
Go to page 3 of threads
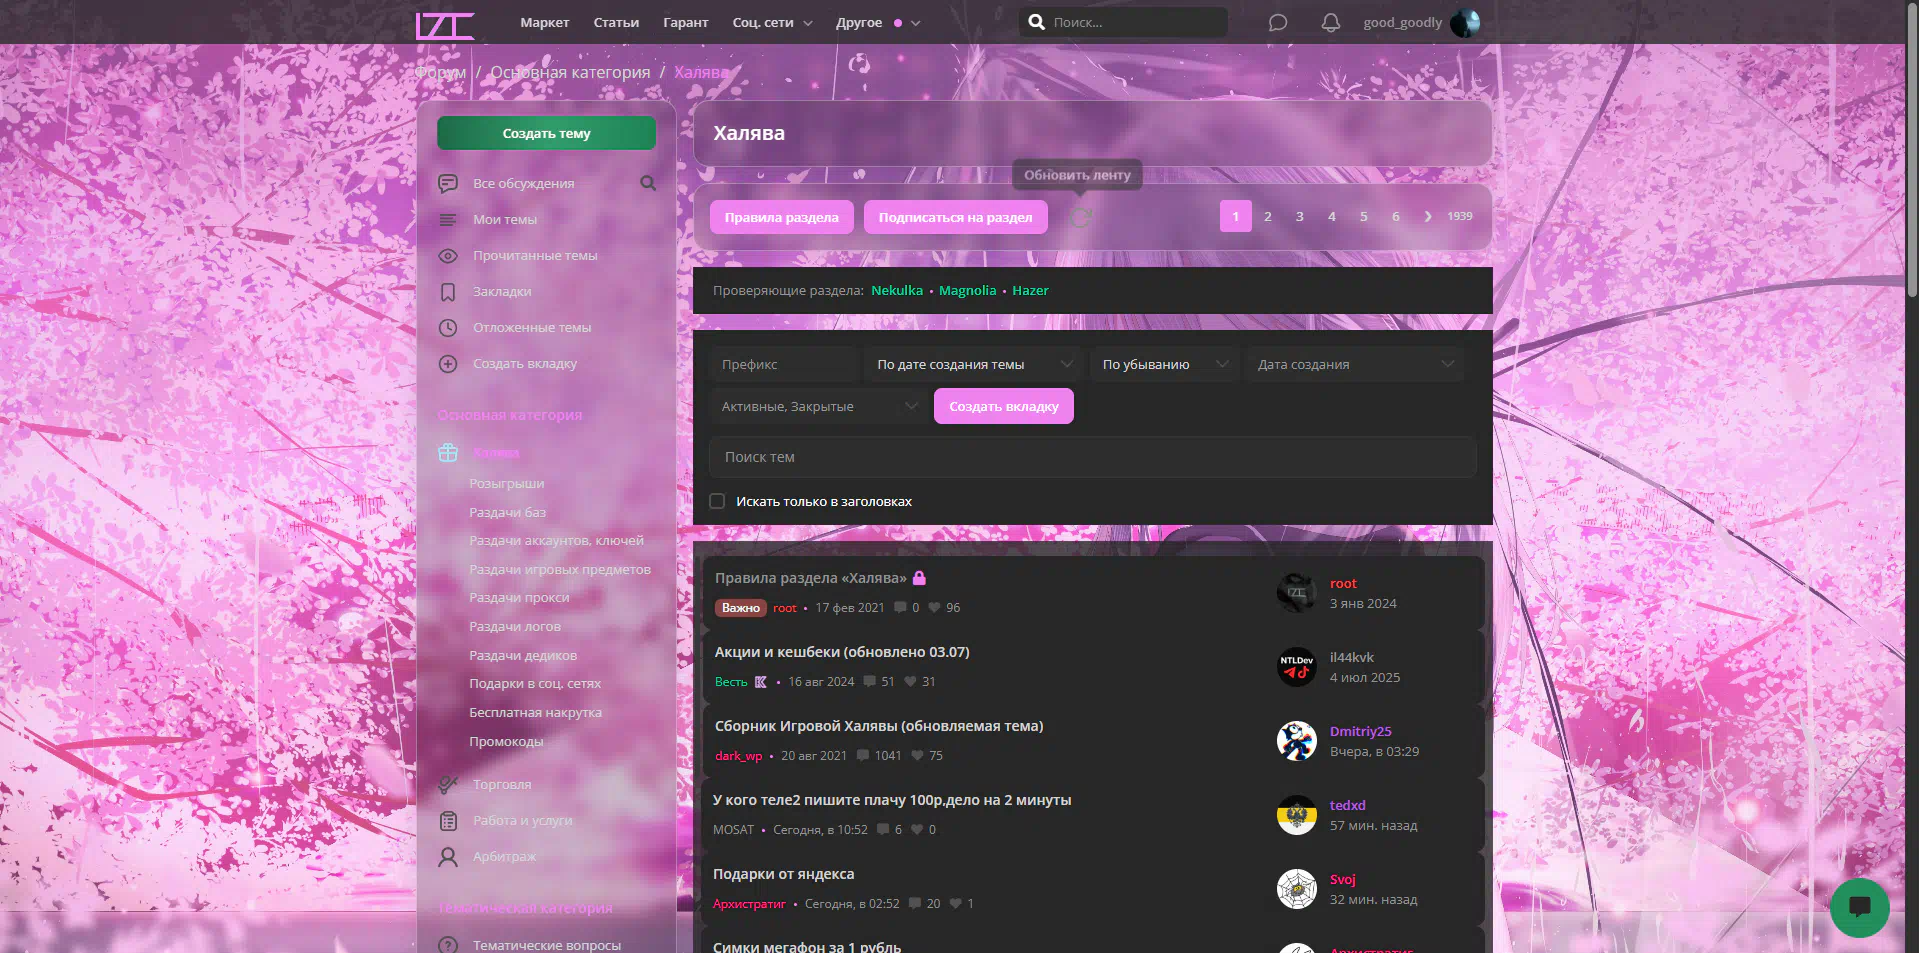(1299, 216)
